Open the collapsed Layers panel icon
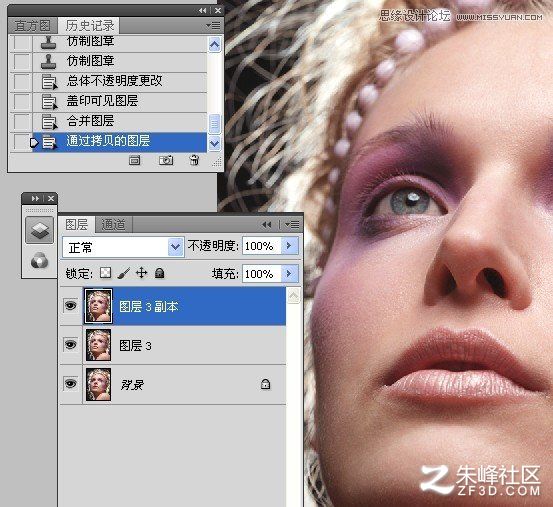 (x=39, y=230)
